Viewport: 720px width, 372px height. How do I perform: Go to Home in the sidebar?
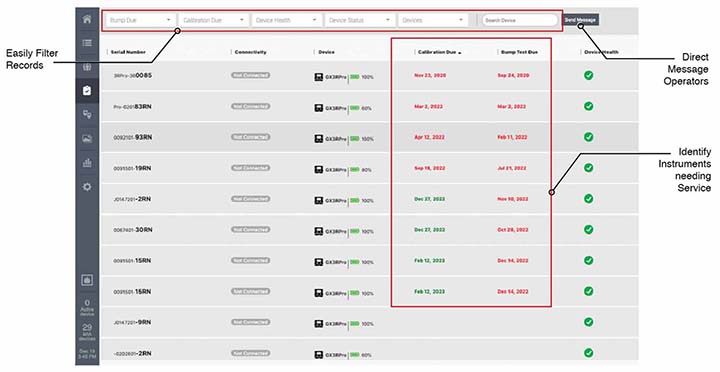pos(87,19)
